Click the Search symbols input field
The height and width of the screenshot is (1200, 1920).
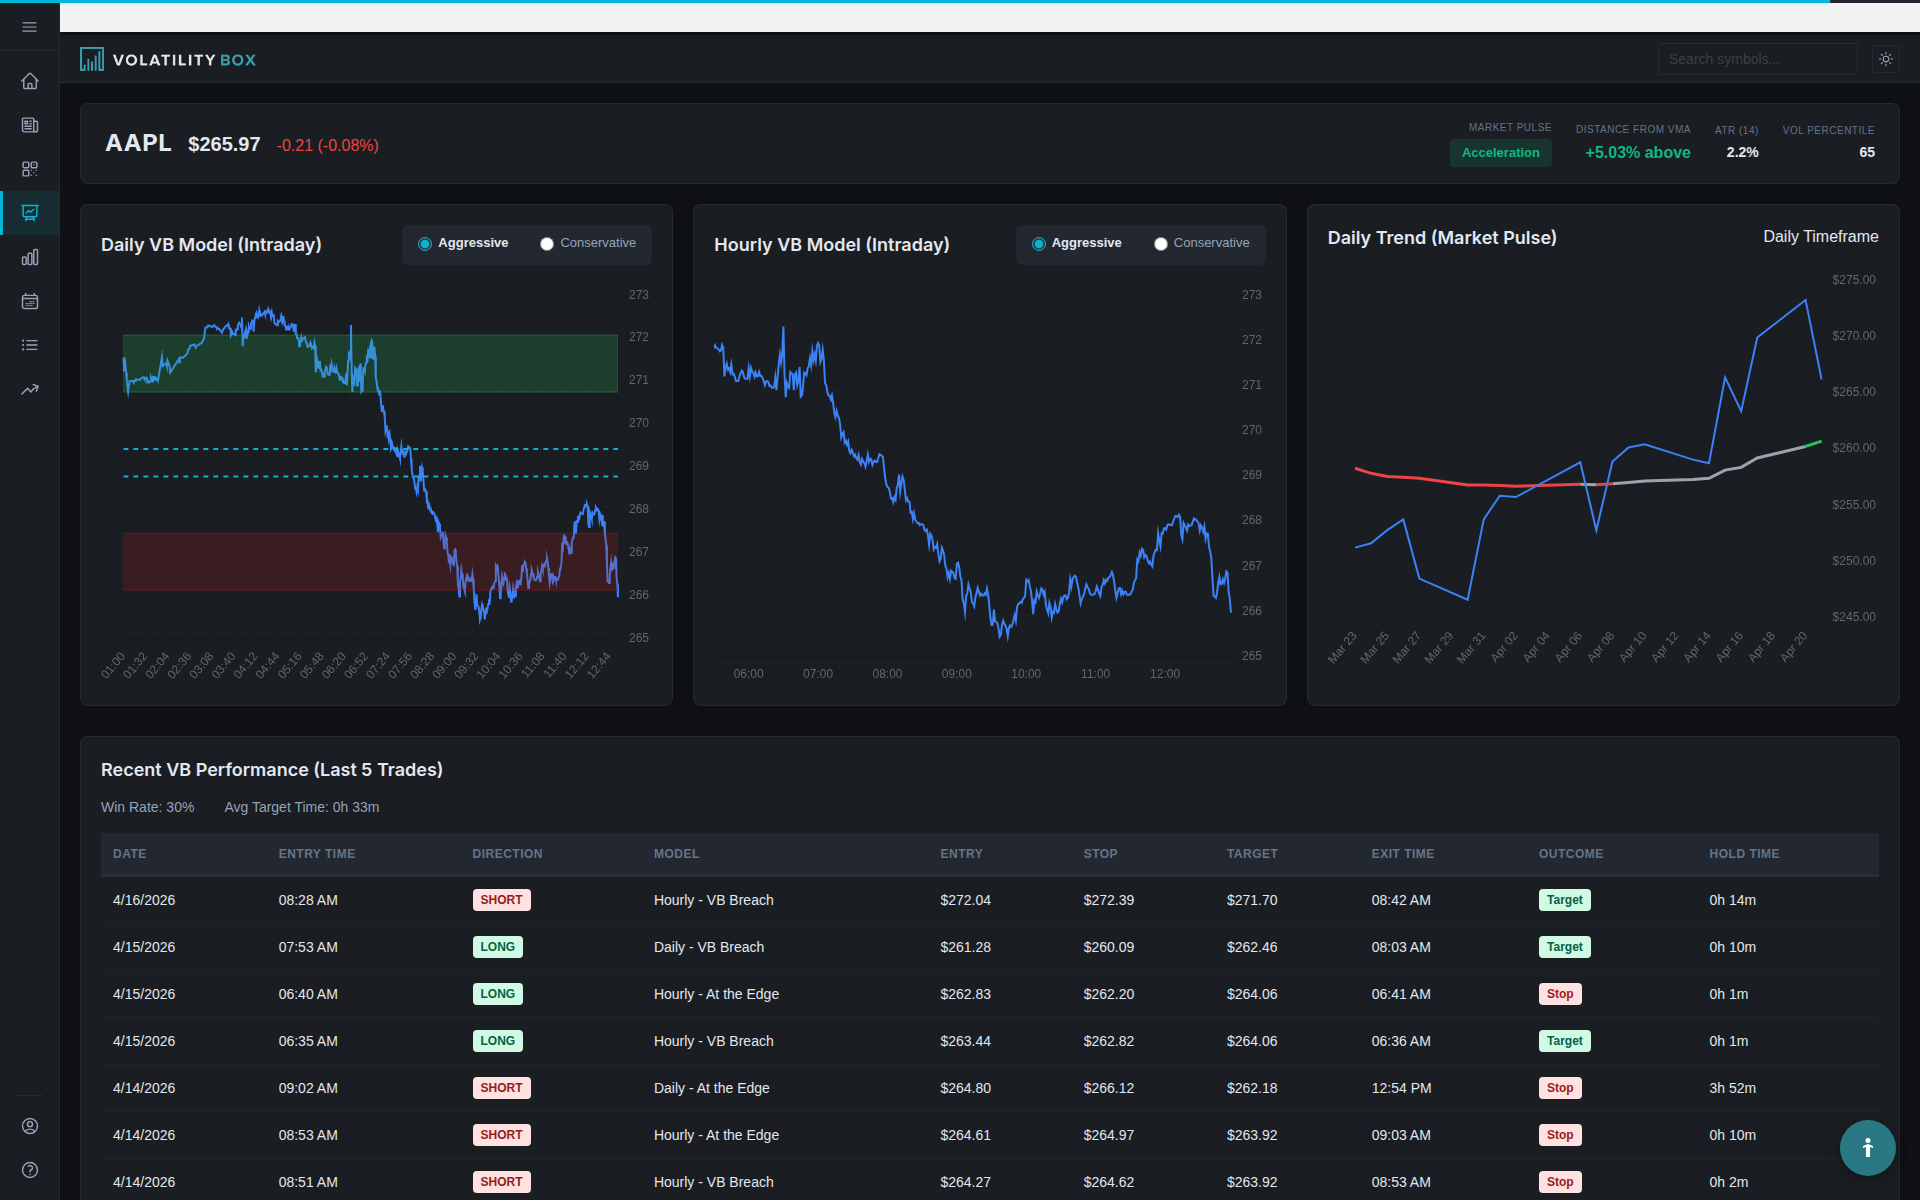[x=1757, y=59]
